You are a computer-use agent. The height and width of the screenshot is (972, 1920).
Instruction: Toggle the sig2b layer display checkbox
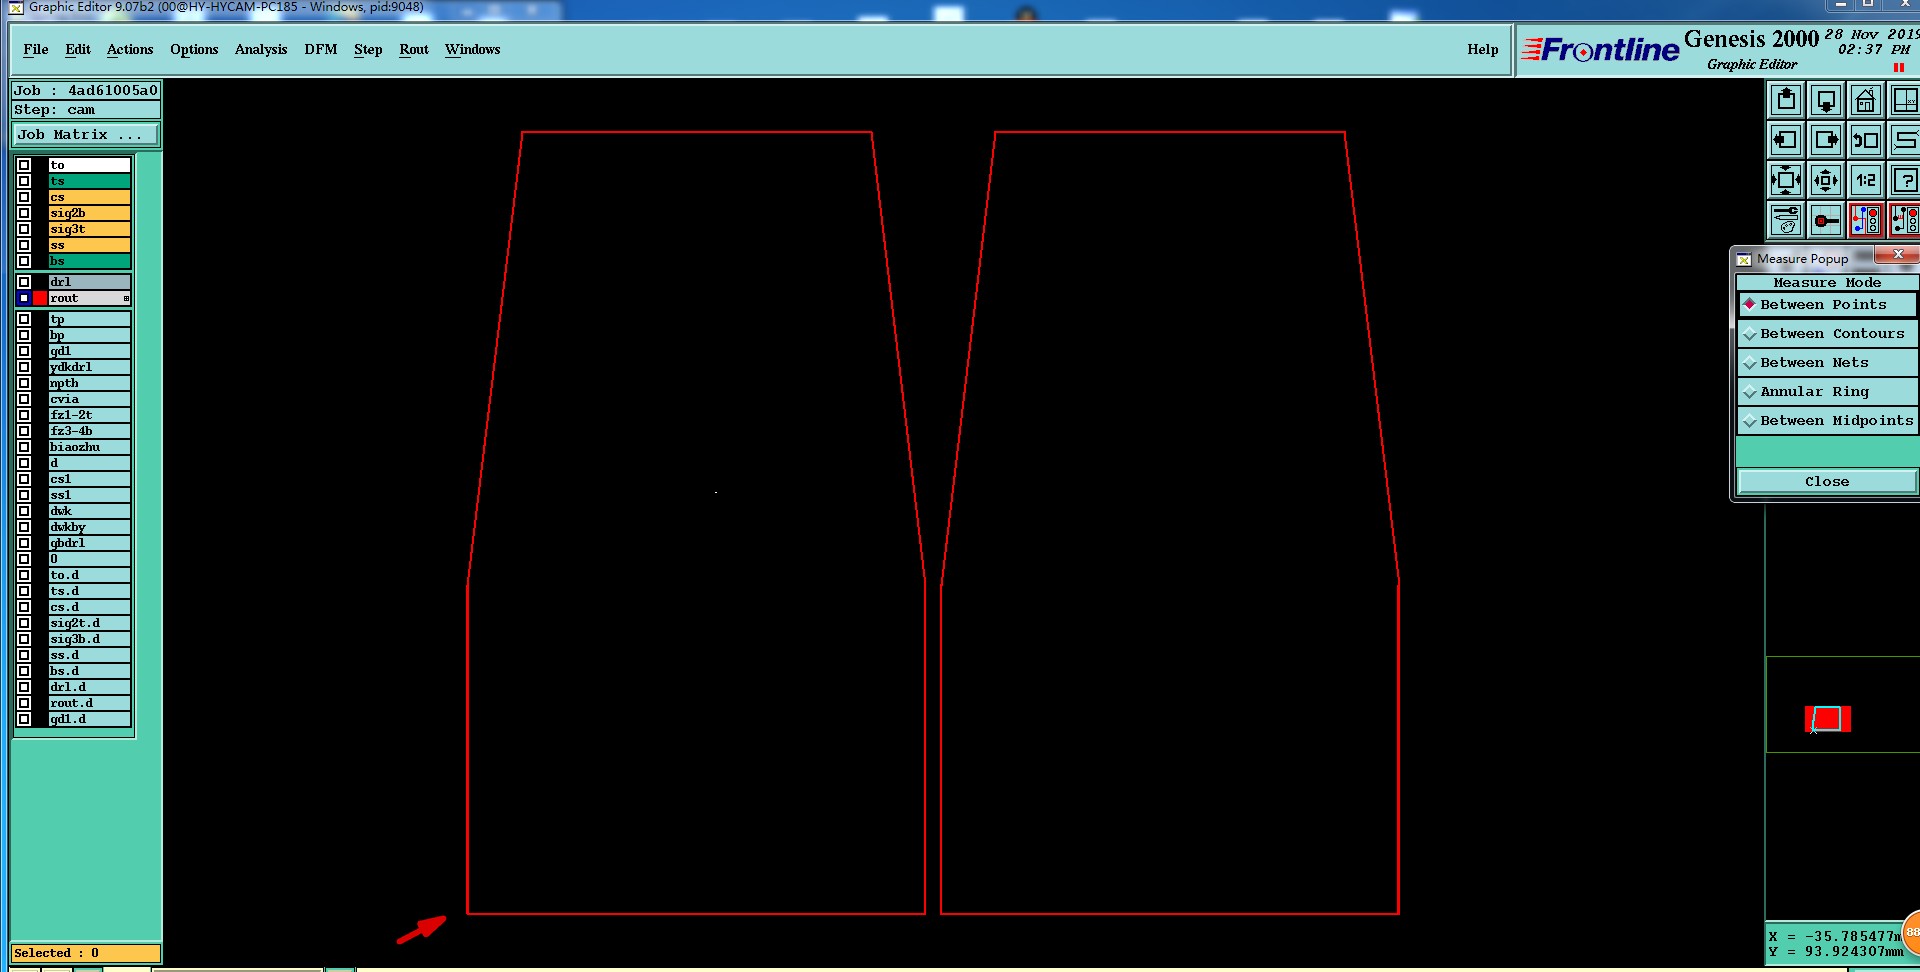tap(24, 213)
